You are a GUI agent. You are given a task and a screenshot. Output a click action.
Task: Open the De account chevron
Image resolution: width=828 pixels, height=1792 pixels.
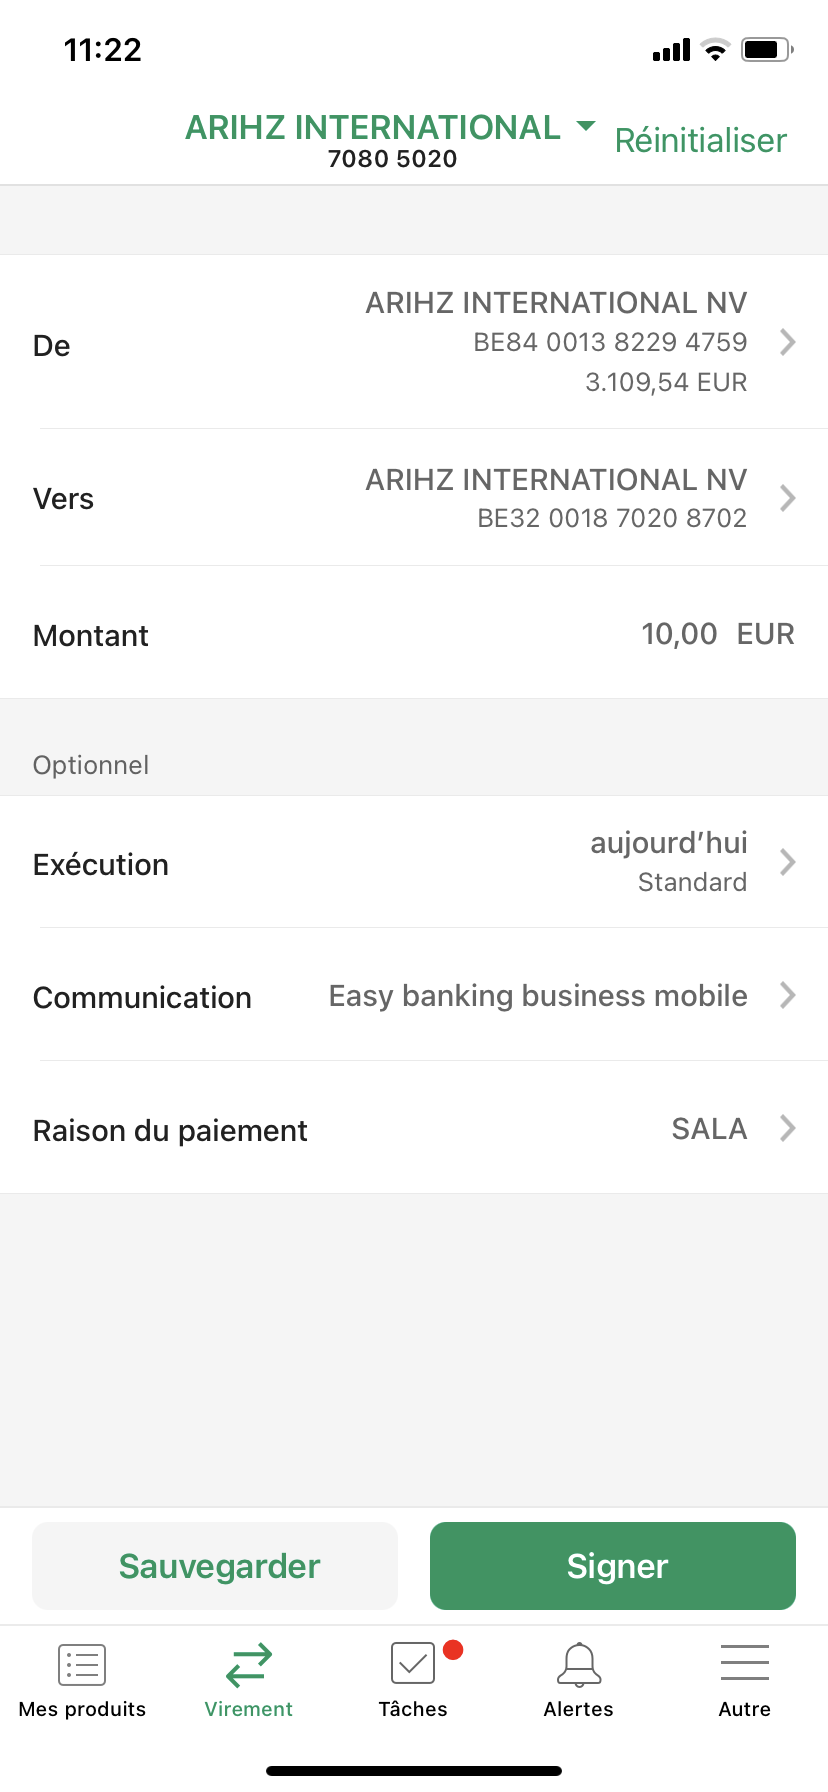tap(788, 342)
